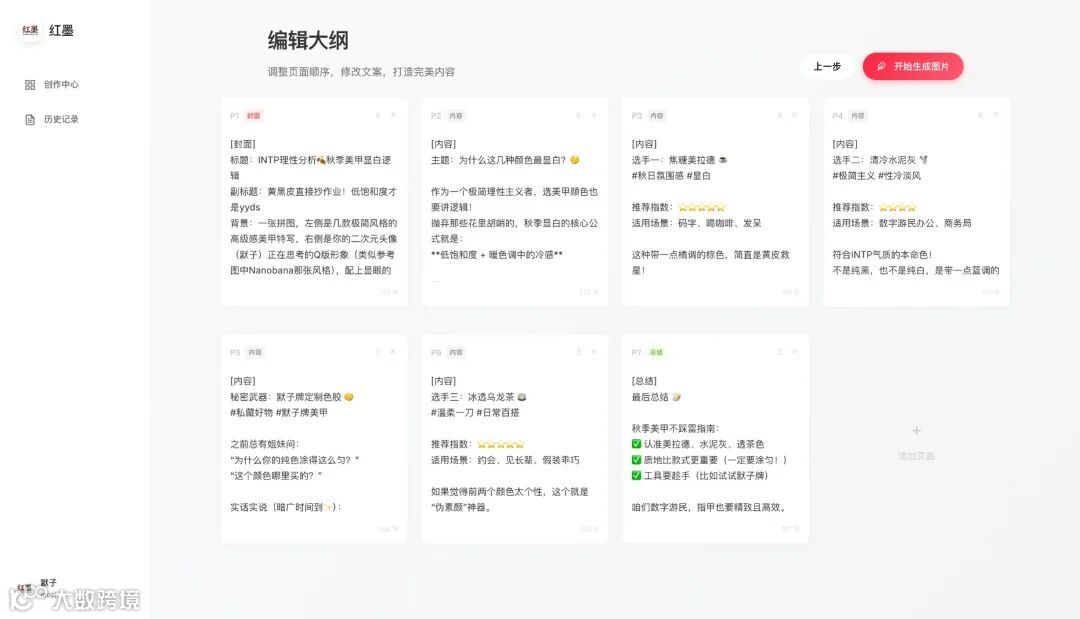The image size is (1080, 619).
Task: Remove card P3 via its × icon
Action: click(796, 115)
